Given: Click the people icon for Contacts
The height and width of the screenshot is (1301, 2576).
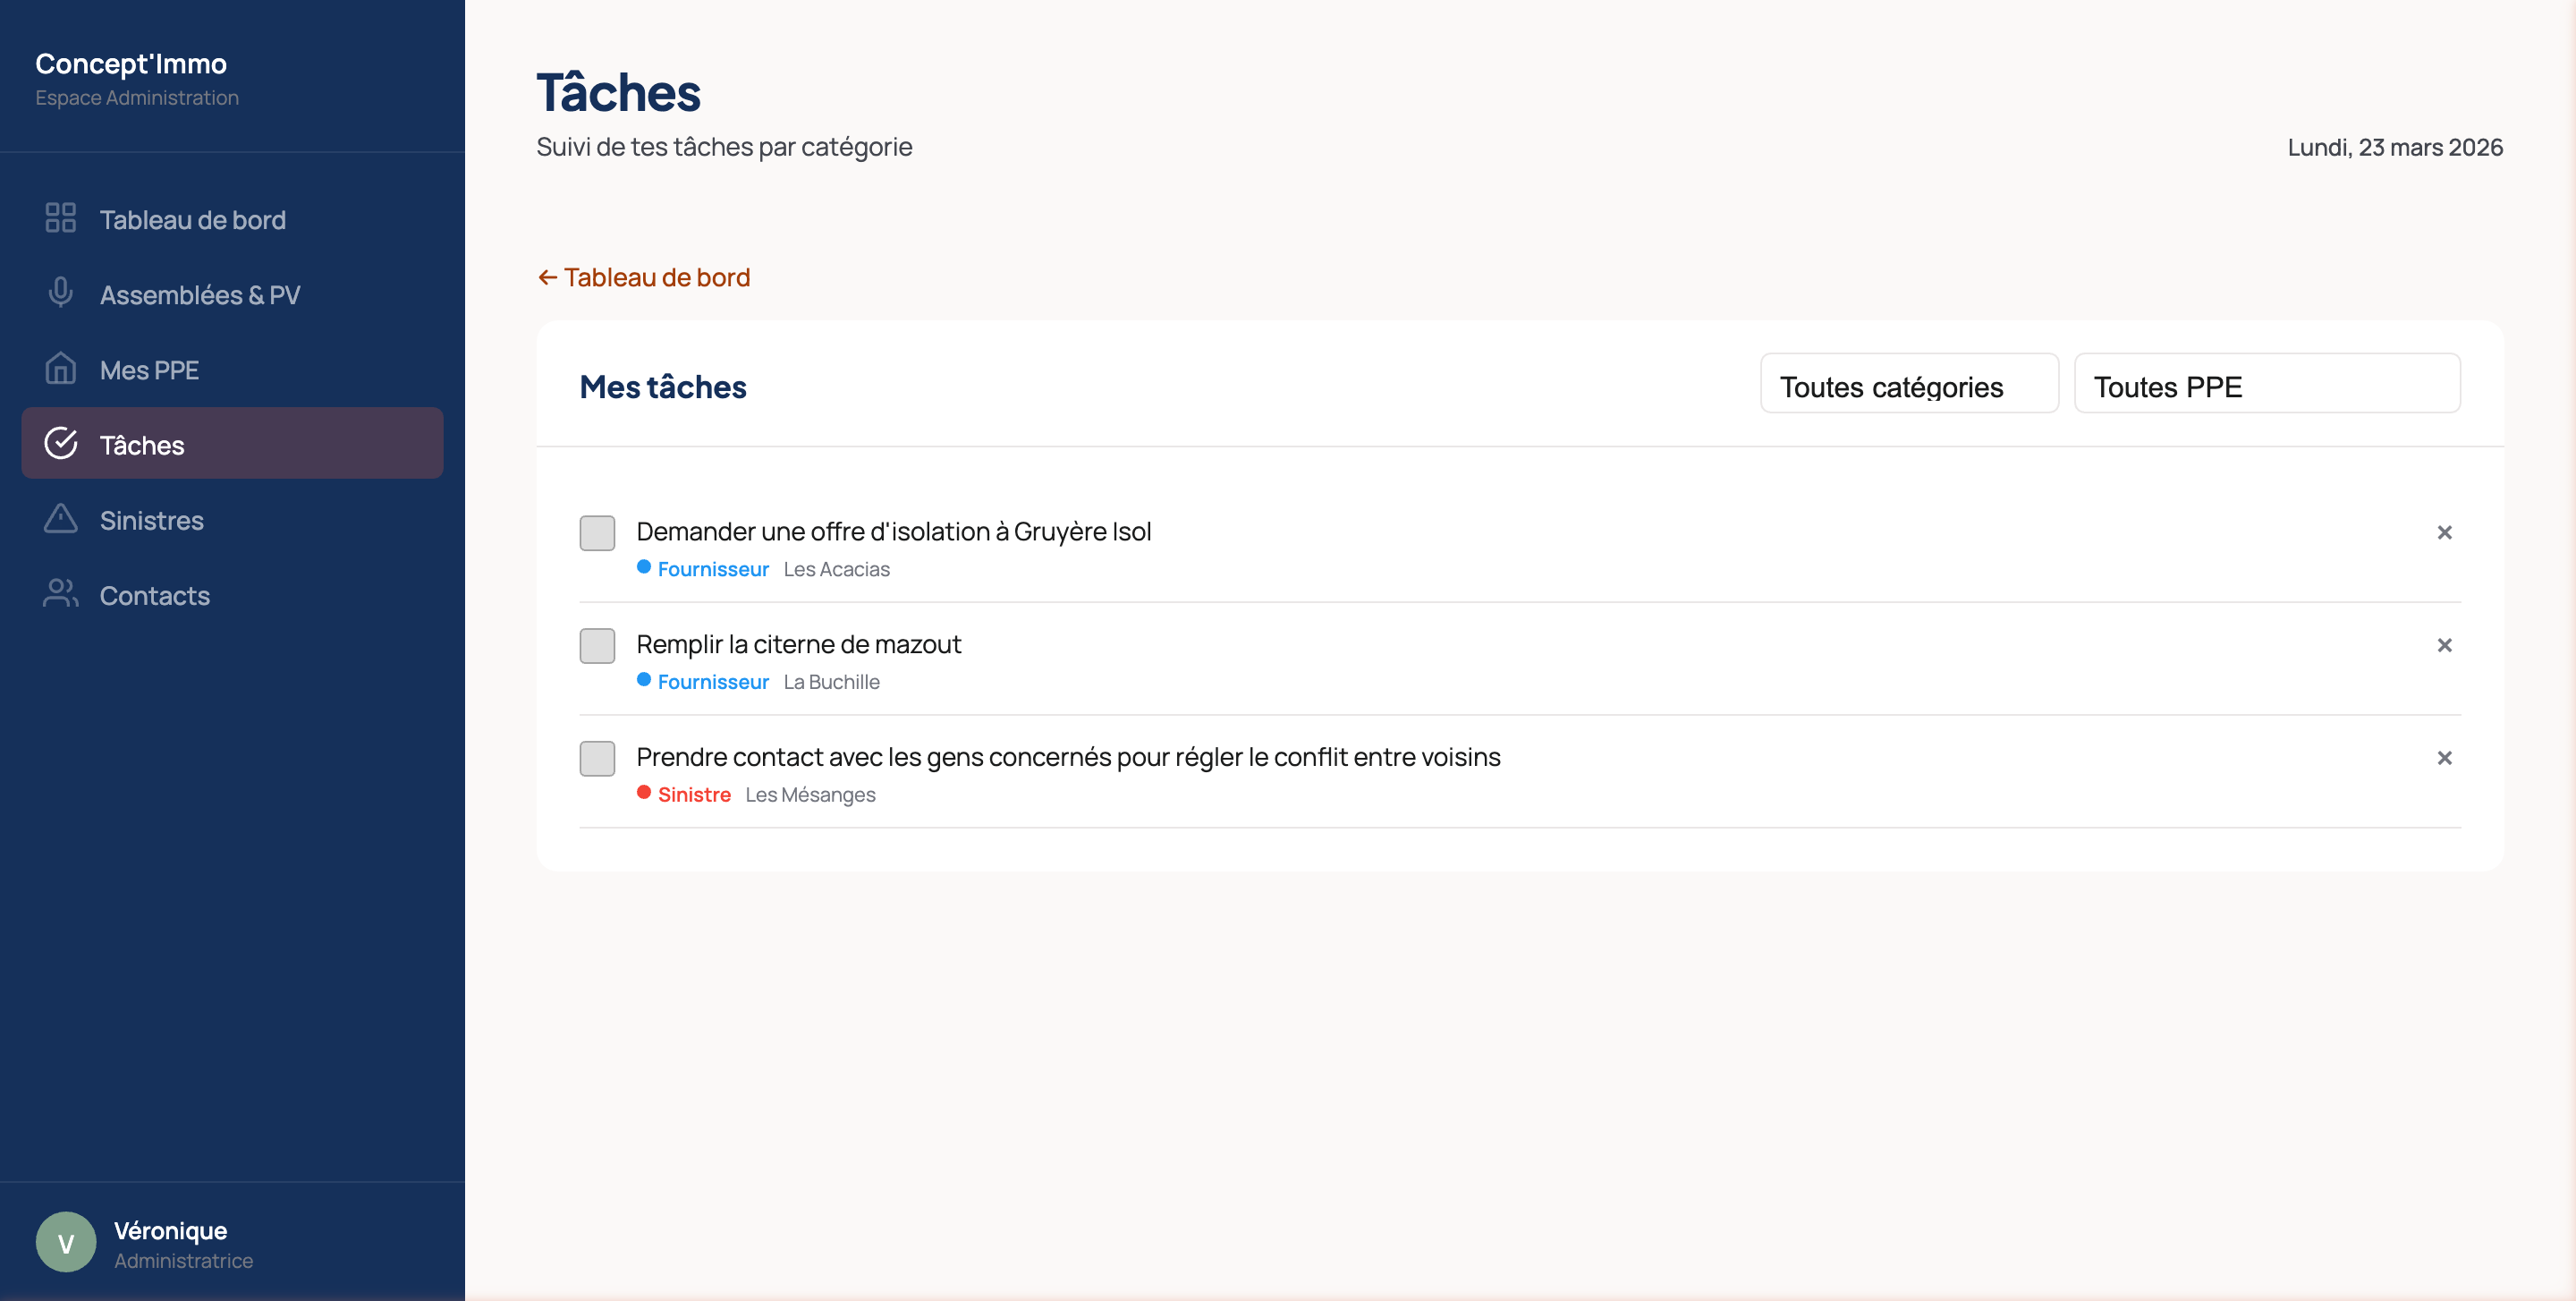Looking at the screenshot, I should (x=60, y=594).
